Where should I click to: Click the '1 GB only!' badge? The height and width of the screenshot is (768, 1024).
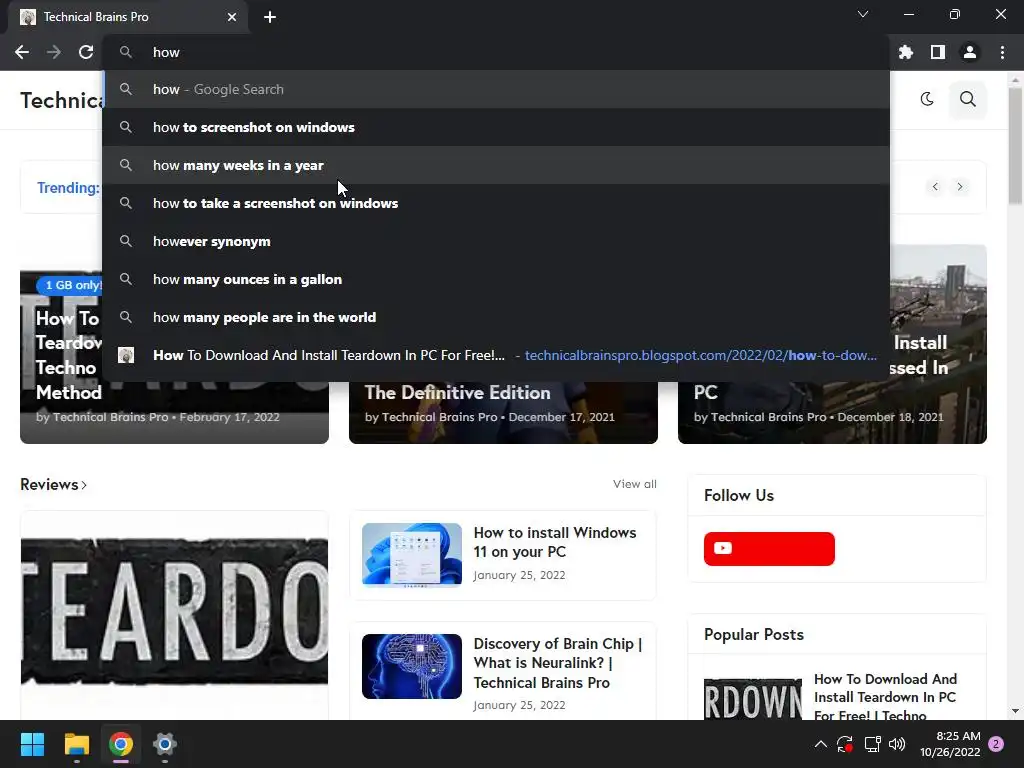pyautogui.click(x=70, y=285)
